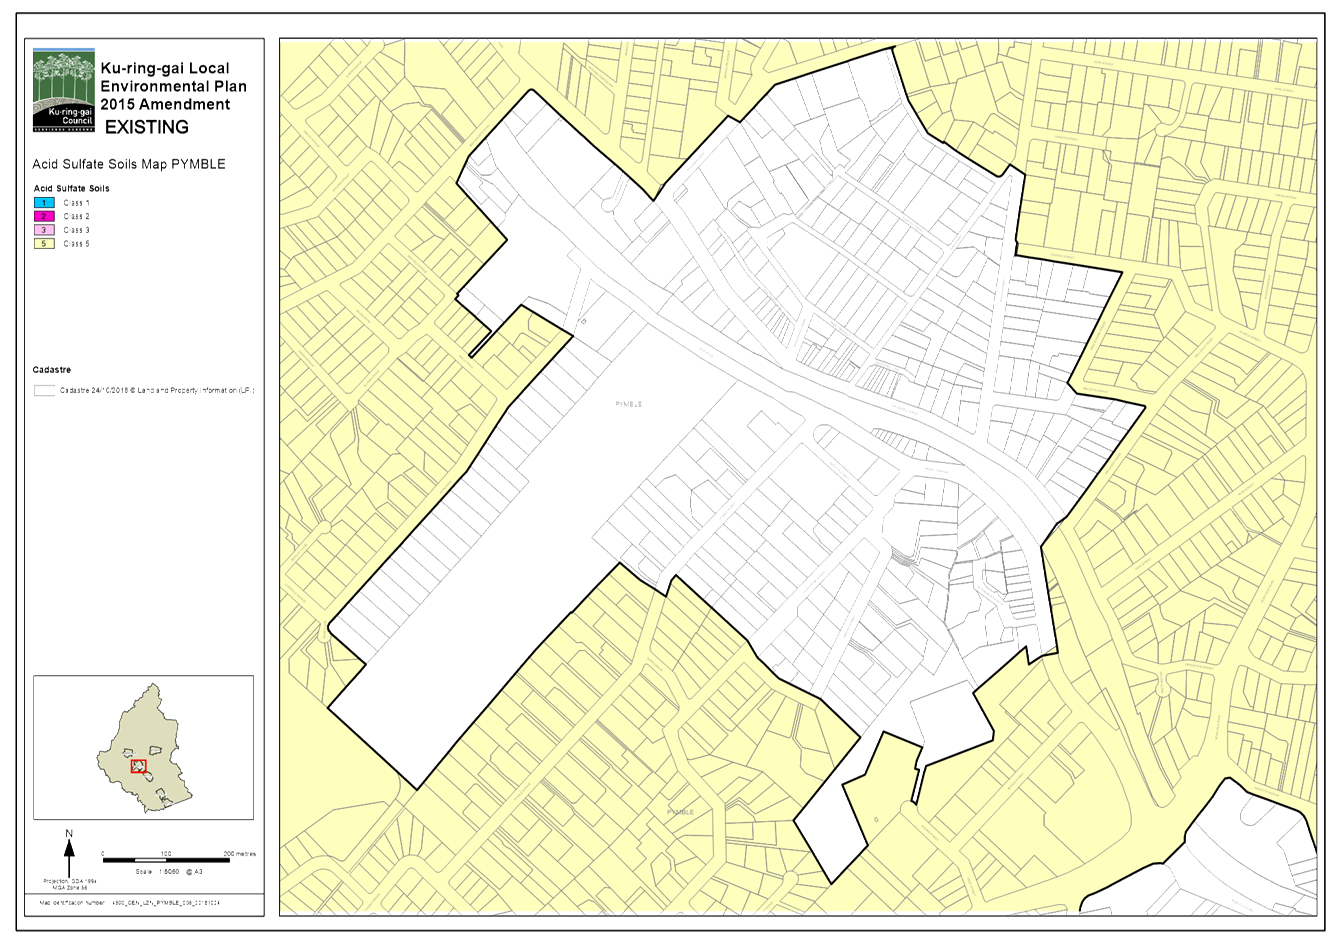
Task: Click the 'Scale 1:5050 @ A3' text
Action: click(170, 872)
